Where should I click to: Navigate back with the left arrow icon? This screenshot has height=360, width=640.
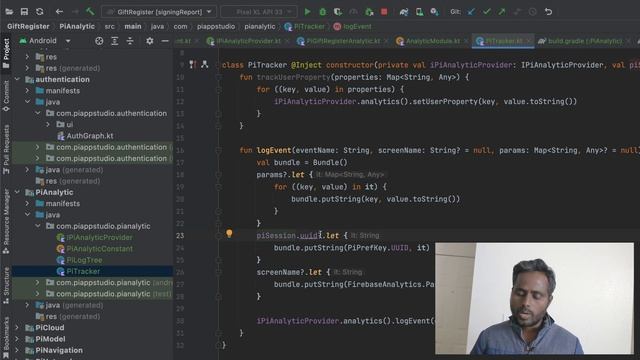(x=59, y=12)
